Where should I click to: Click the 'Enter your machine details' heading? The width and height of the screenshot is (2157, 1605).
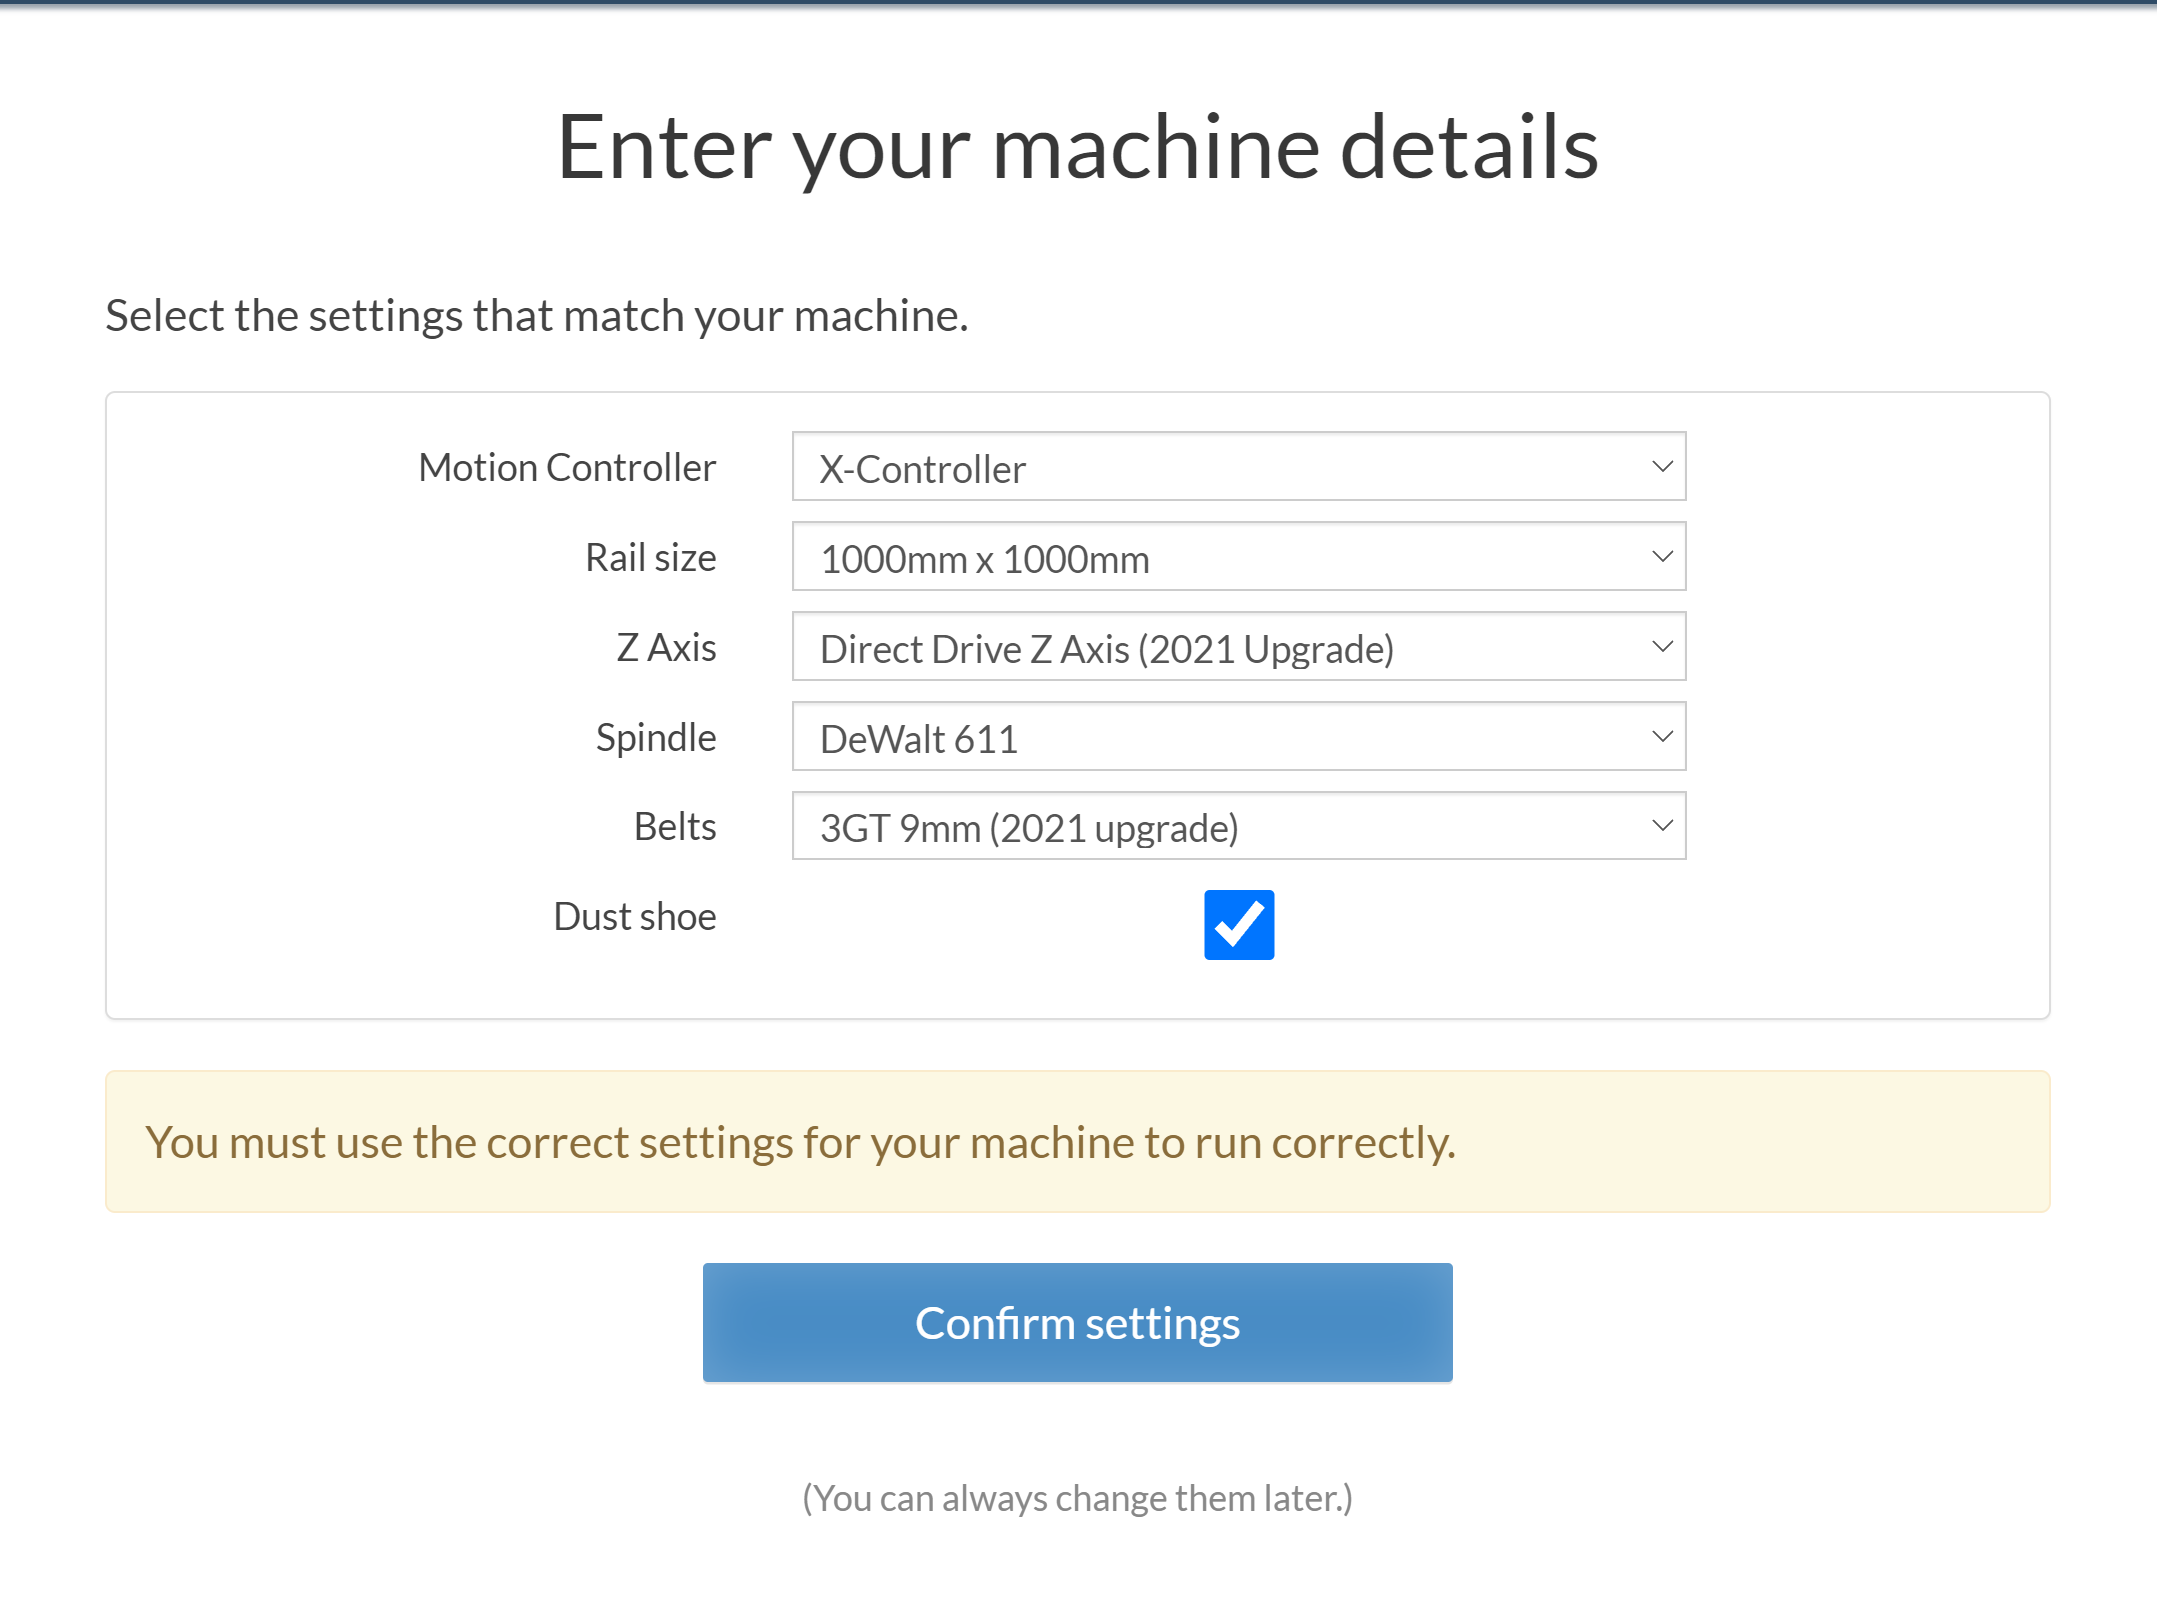(1077, 147)
